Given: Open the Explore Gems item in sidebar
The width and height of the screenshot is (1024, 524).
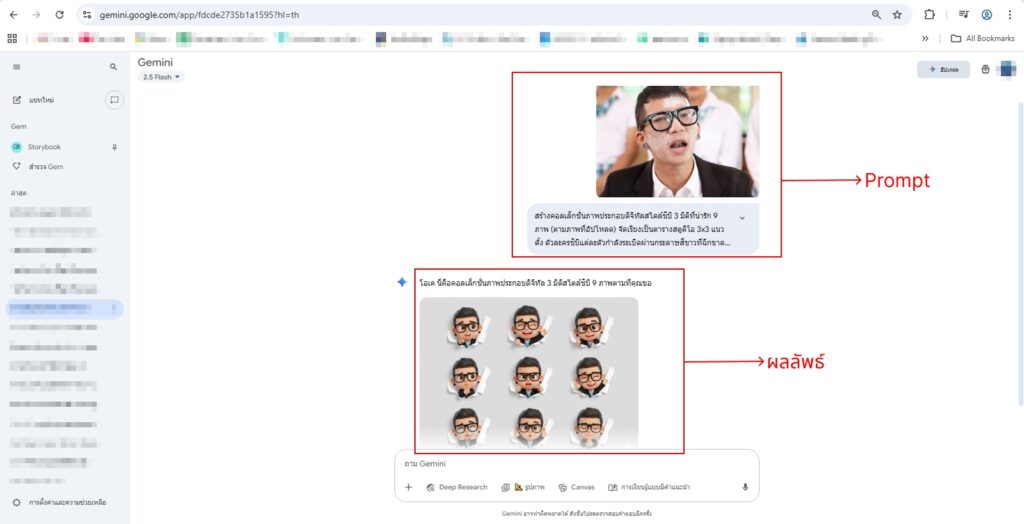Looking at the screenshot, I should point(45,166).
